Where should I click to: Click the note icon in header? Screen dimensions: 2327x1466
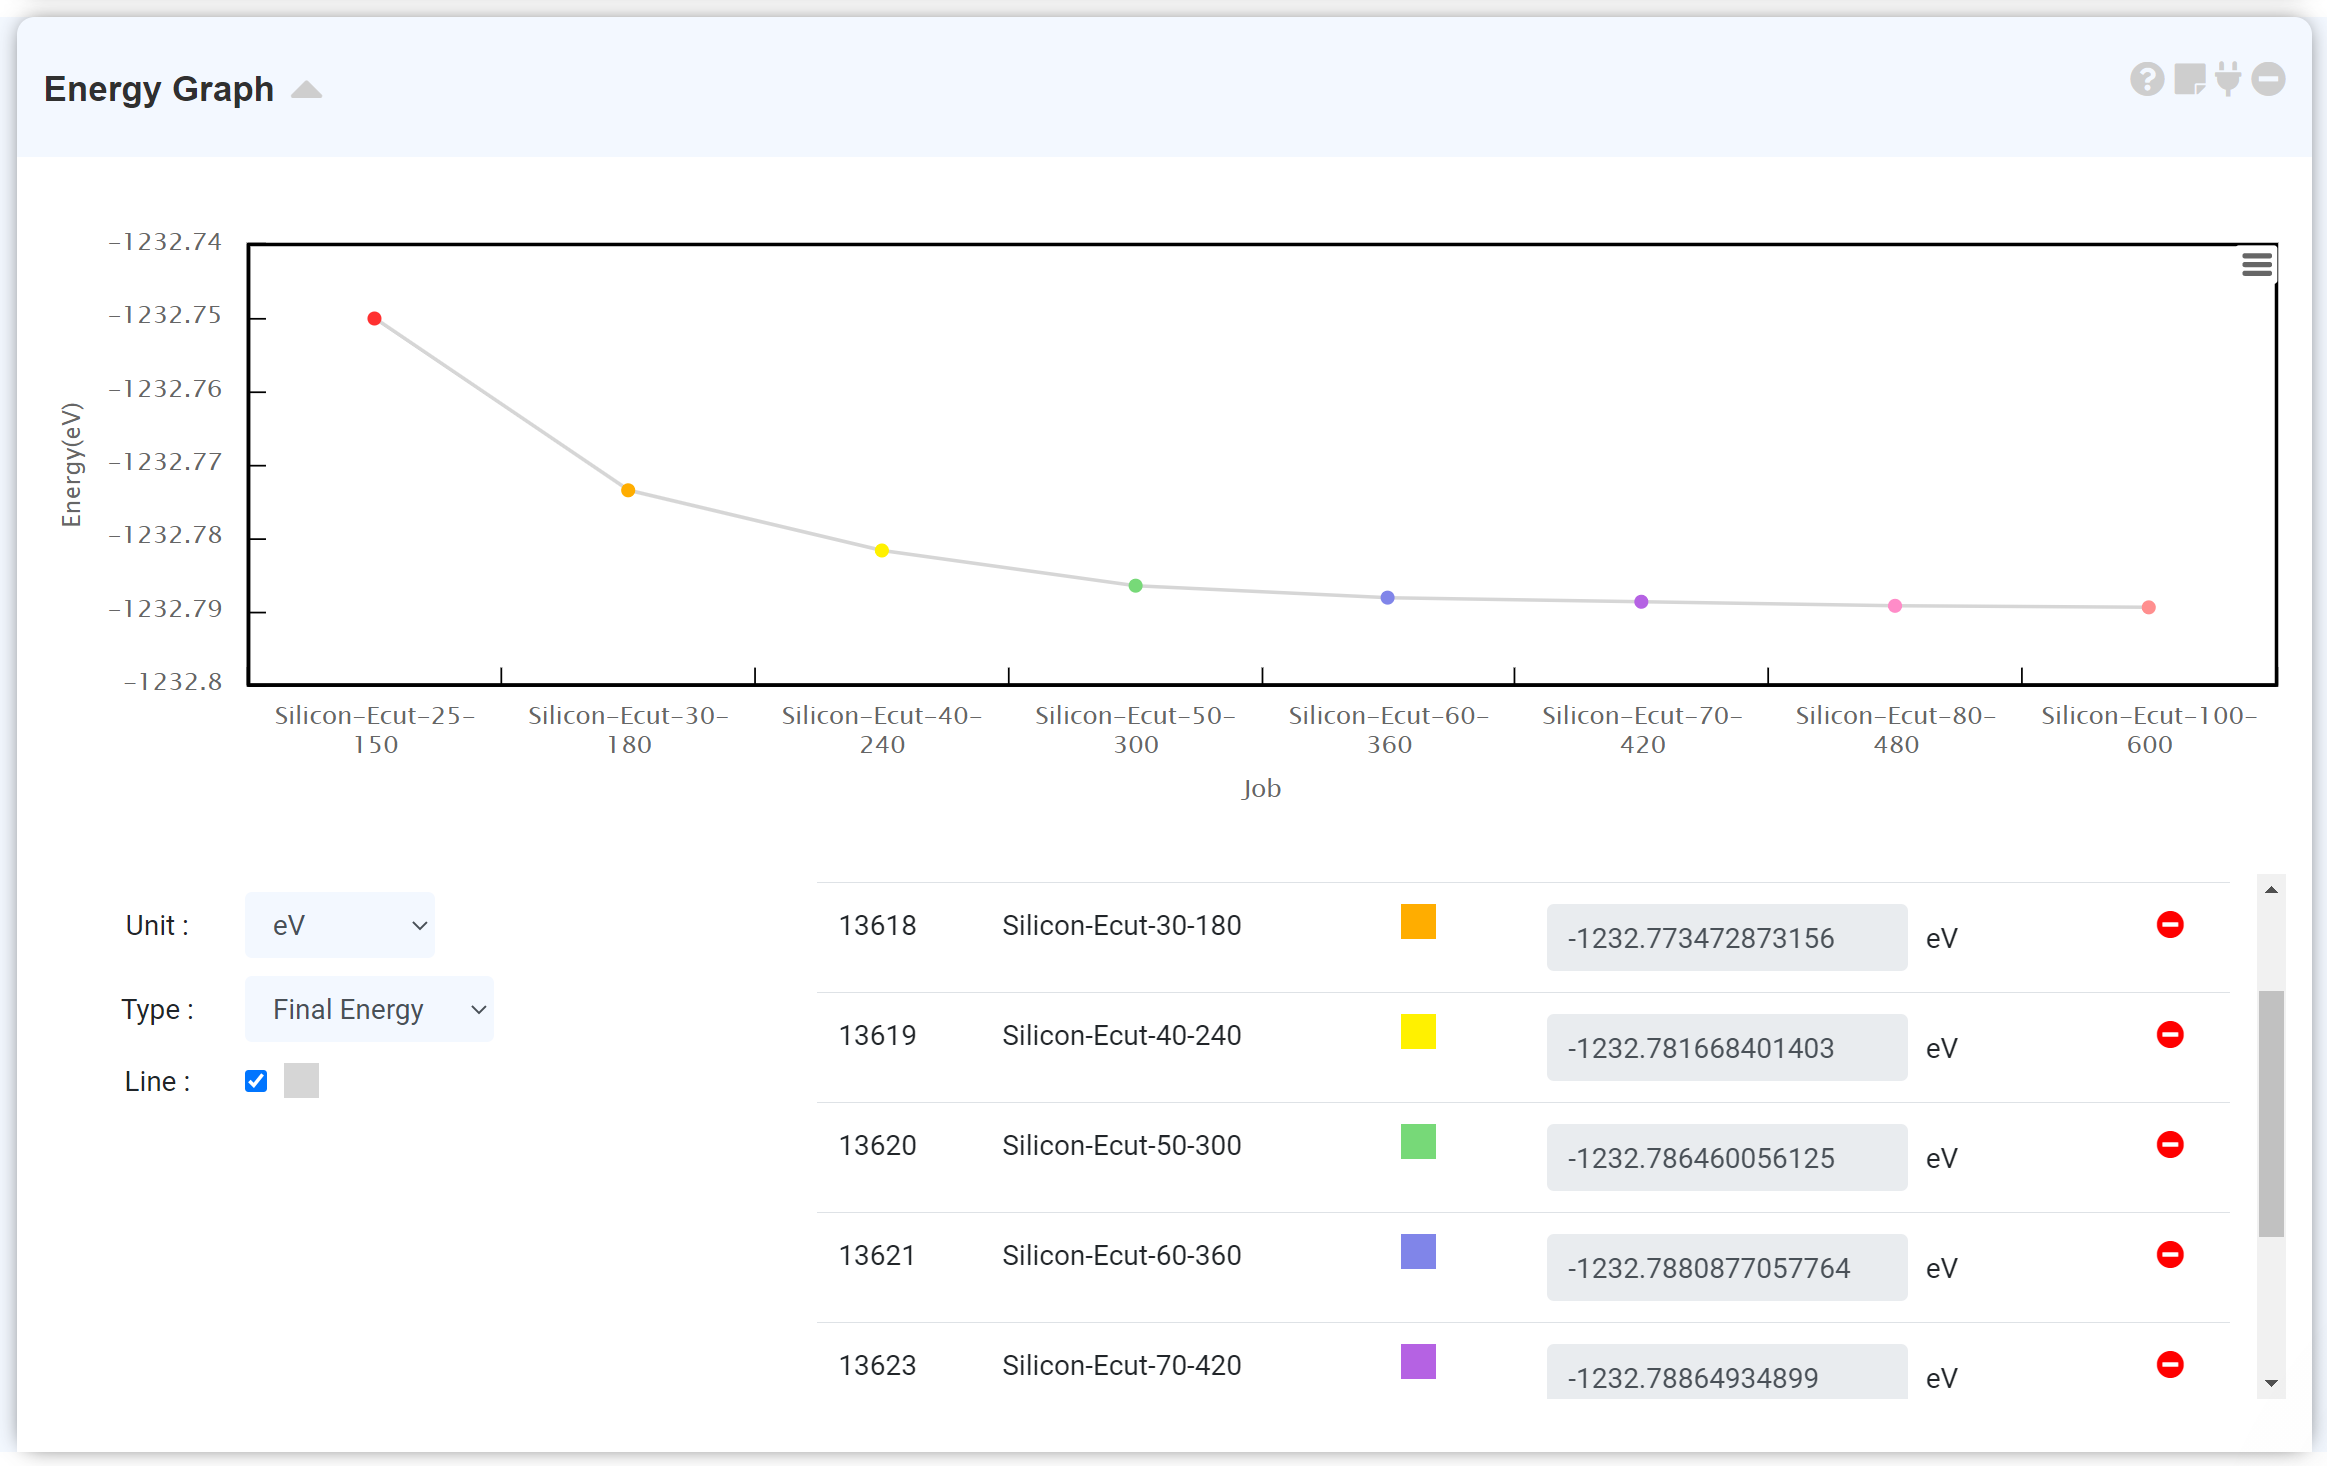[2189, 79]
